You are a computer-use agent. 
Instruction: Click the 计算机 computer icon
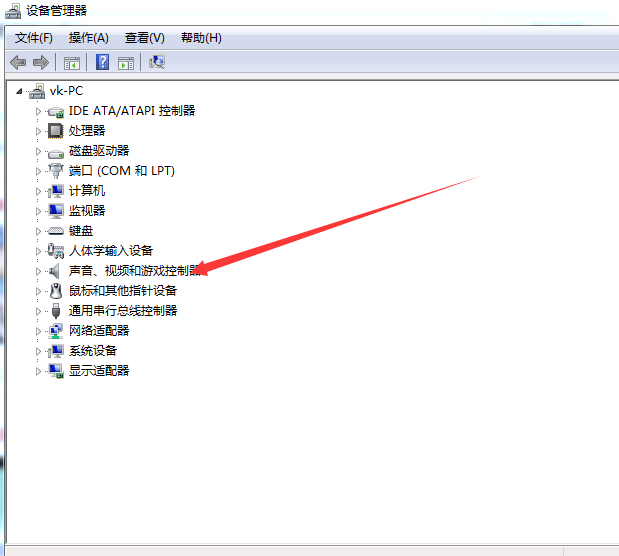56,191
